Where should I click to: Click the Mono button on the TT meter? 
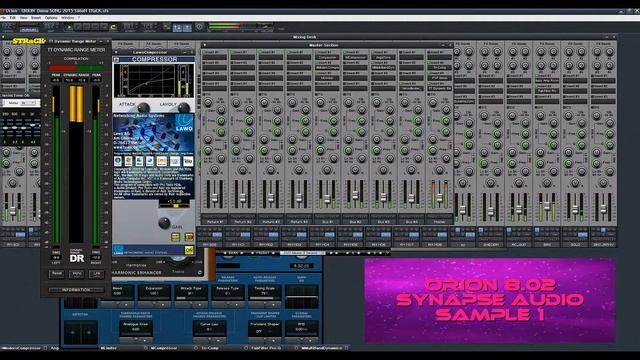(x=76, y=274)
